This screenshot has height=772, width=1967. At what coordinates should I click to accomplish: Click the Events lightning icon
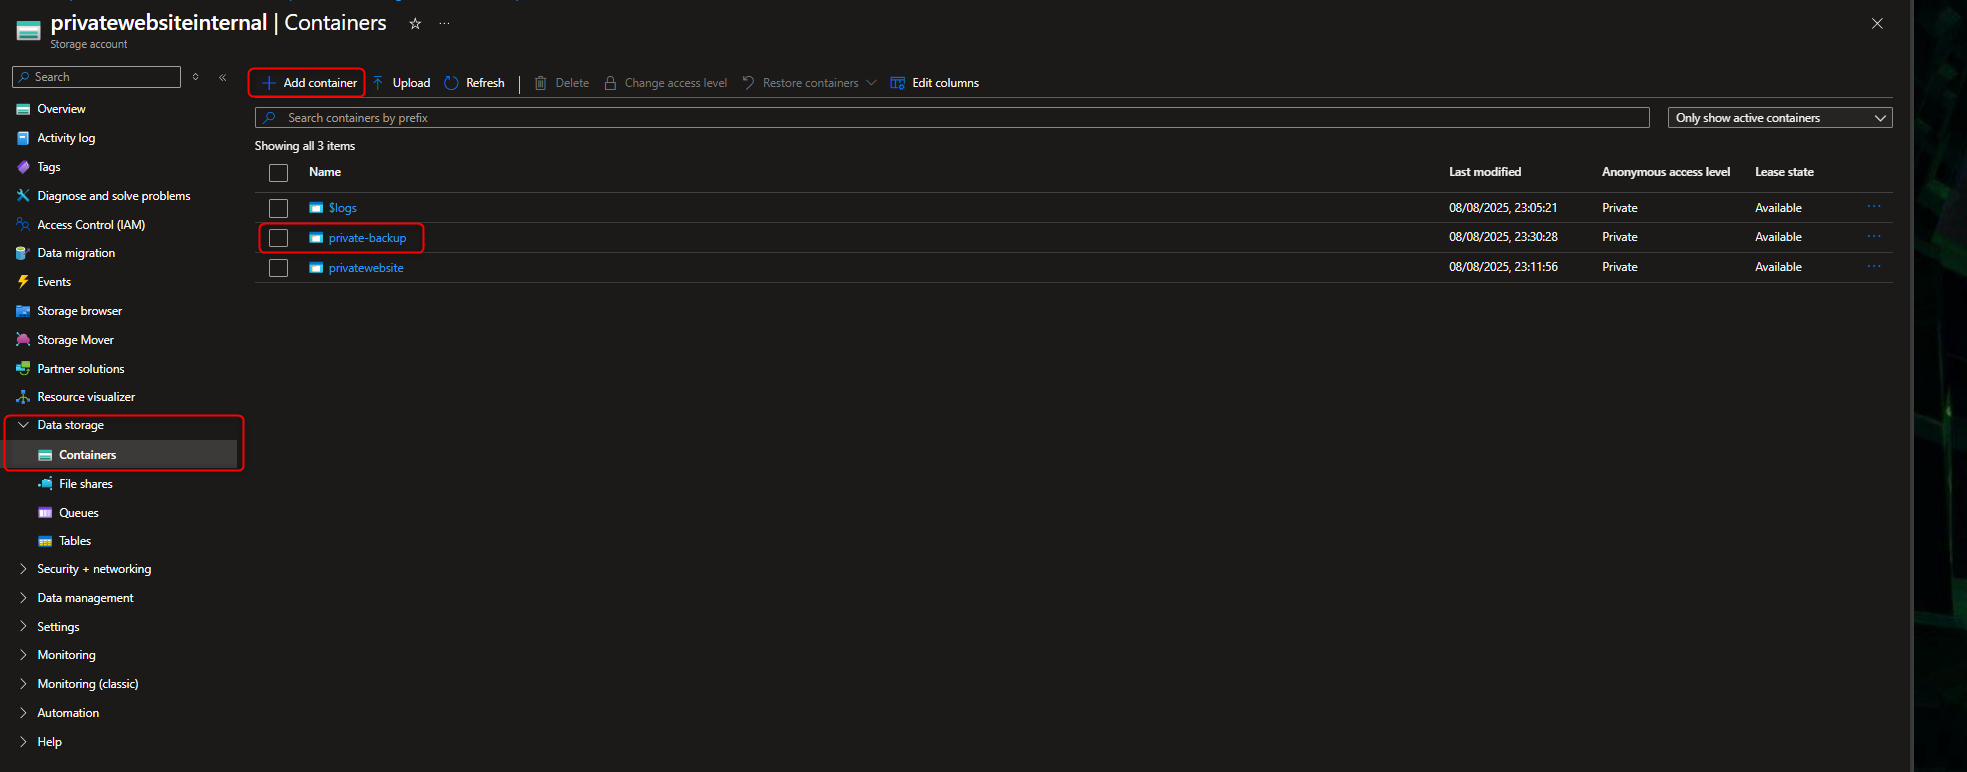pos(23,282)
